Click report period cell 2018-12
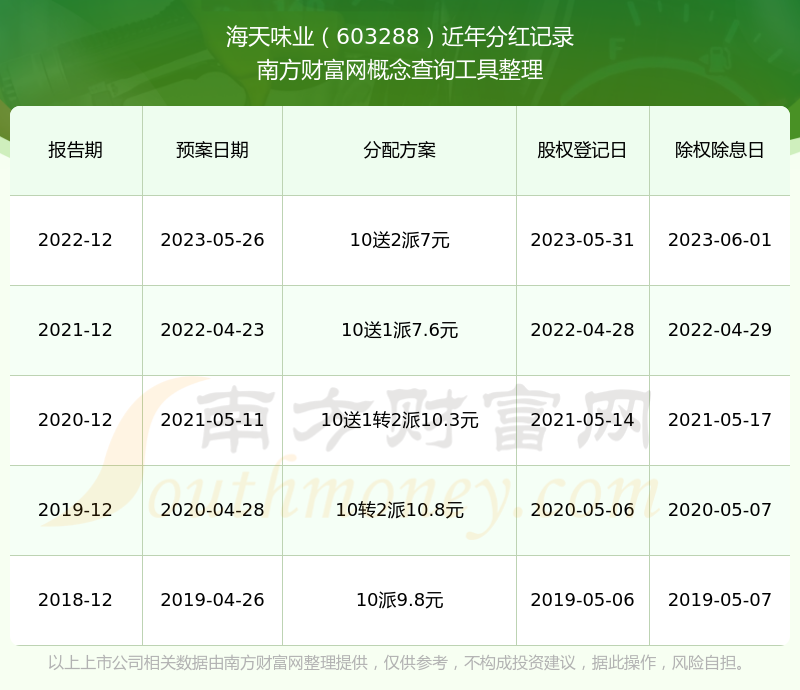This screenshot has width=800, height=690. click(76, 600)
